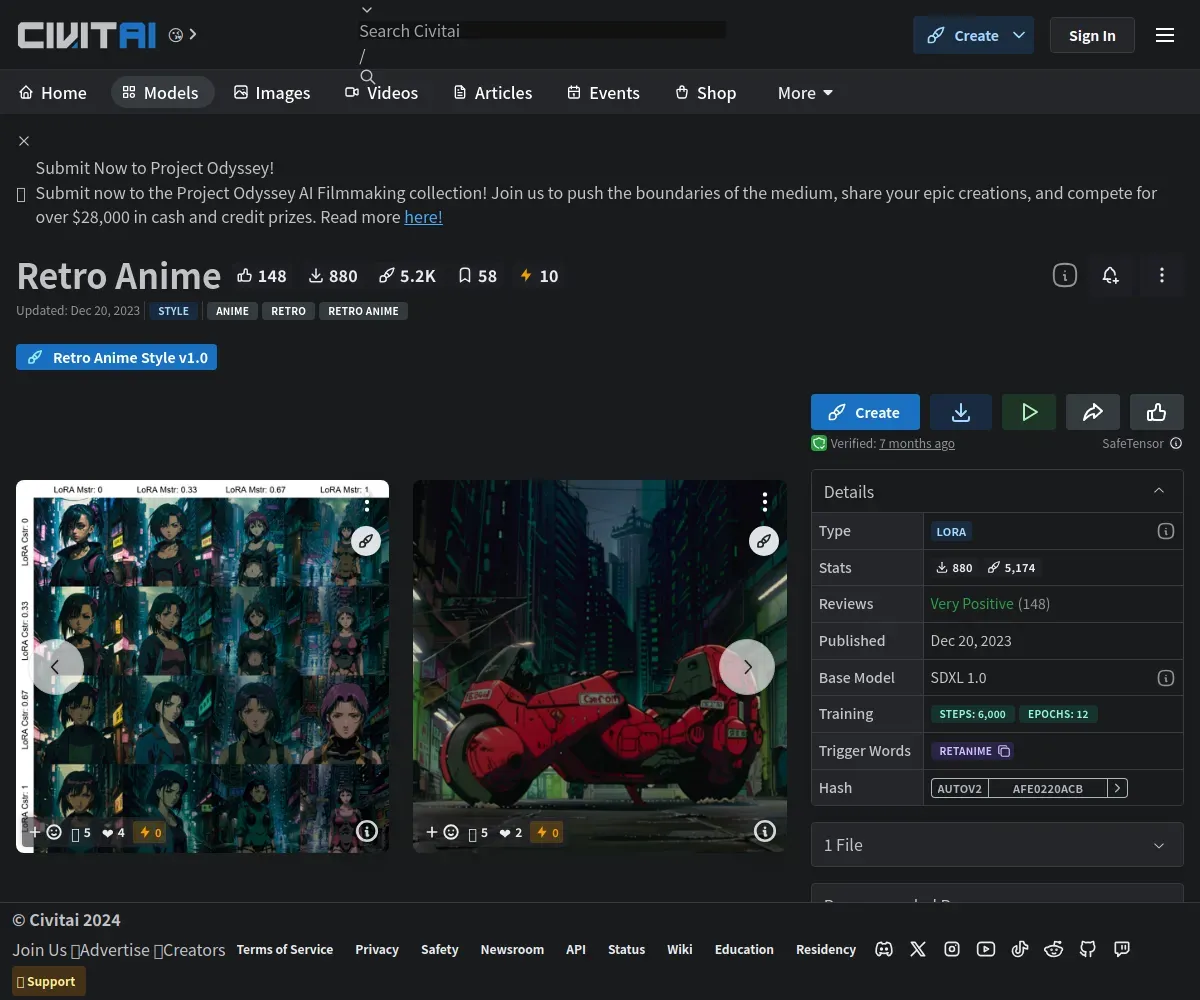Open the Shop tab
This screenshot has height=1000, width=1200.
click(706, 93)
